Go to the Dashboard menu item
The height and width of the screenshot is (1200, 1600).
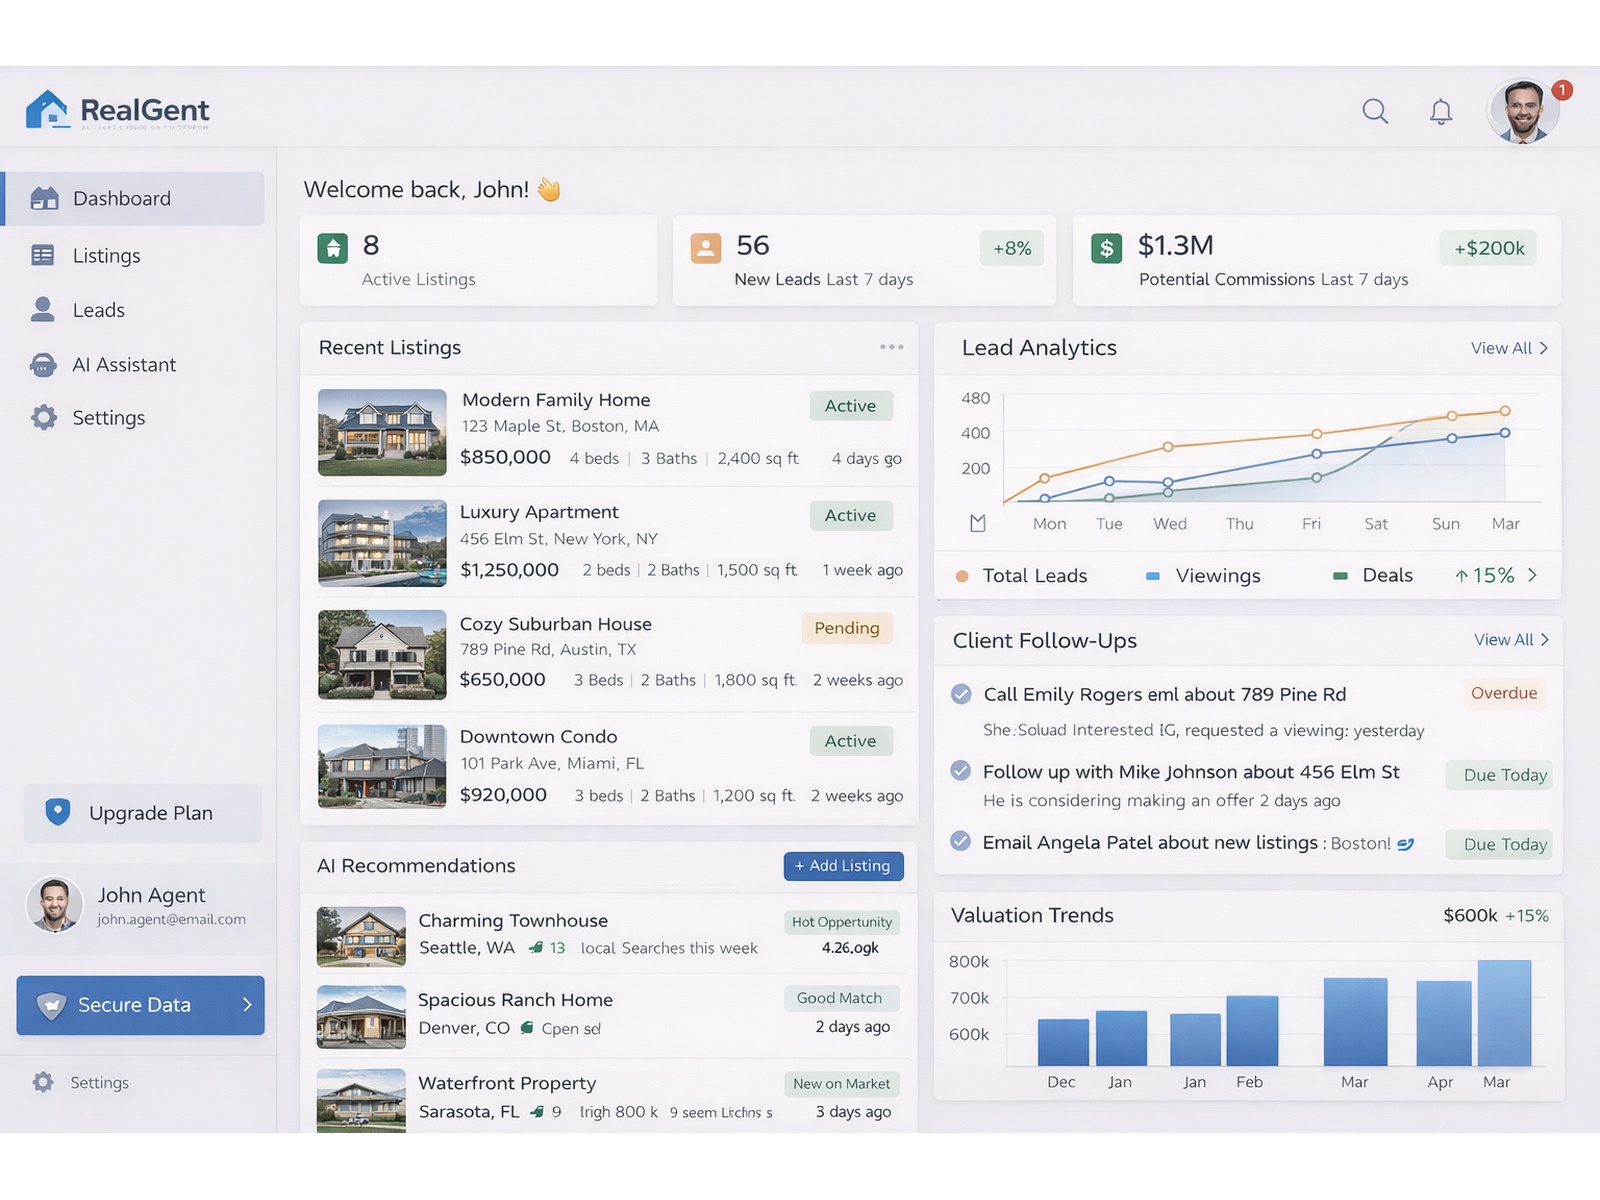134,198
